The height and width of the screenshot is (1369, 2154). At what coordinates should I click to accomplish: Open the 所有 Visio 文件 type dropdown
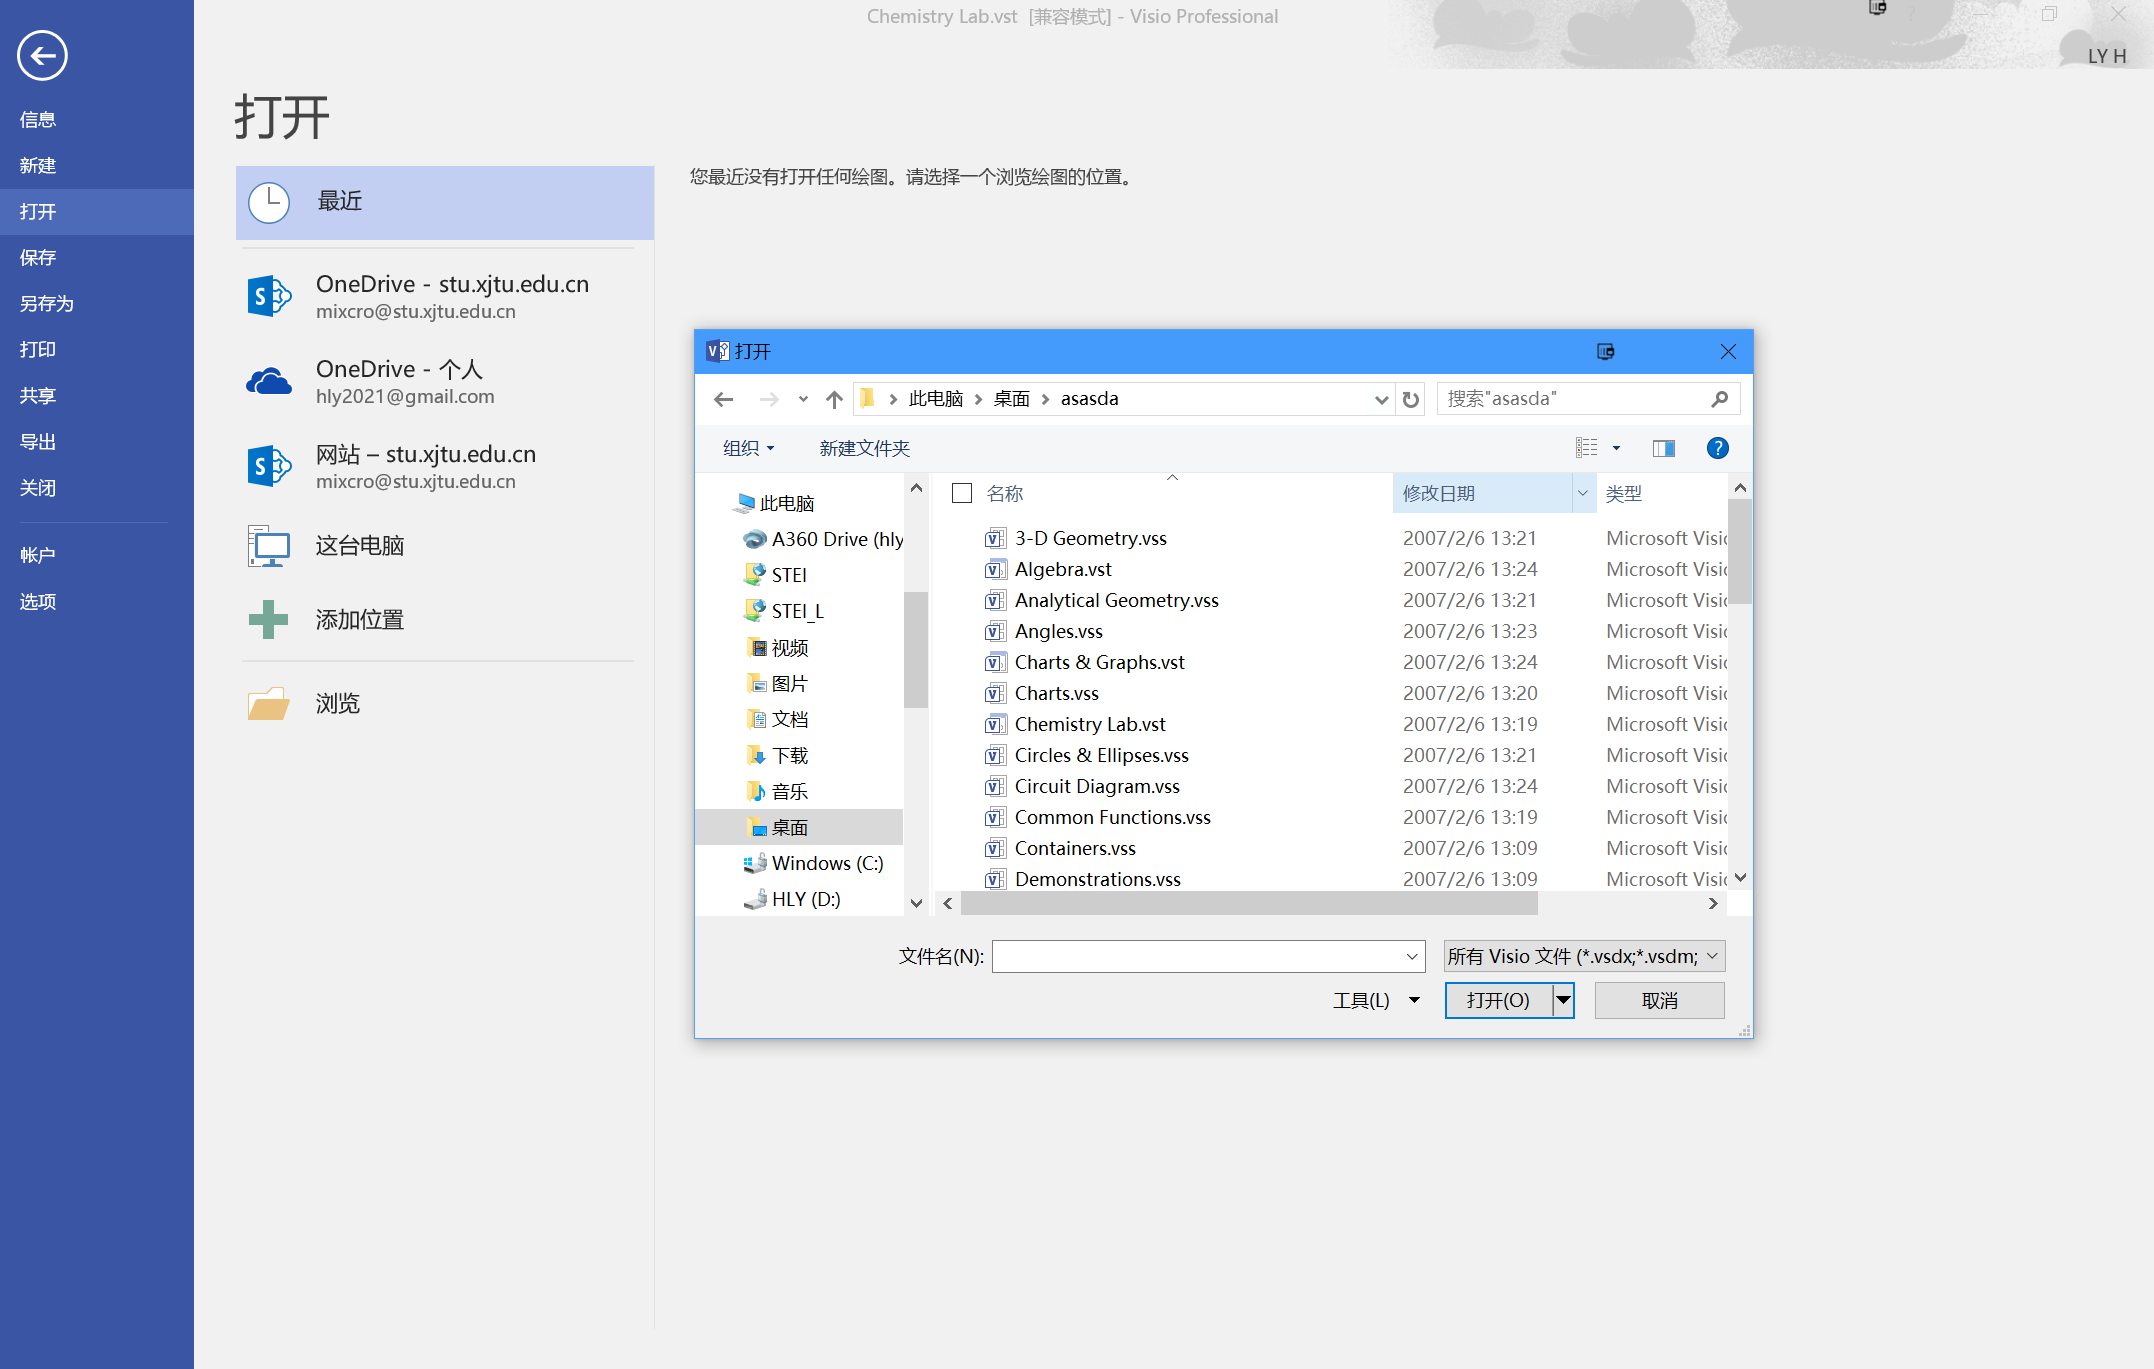1581,956
